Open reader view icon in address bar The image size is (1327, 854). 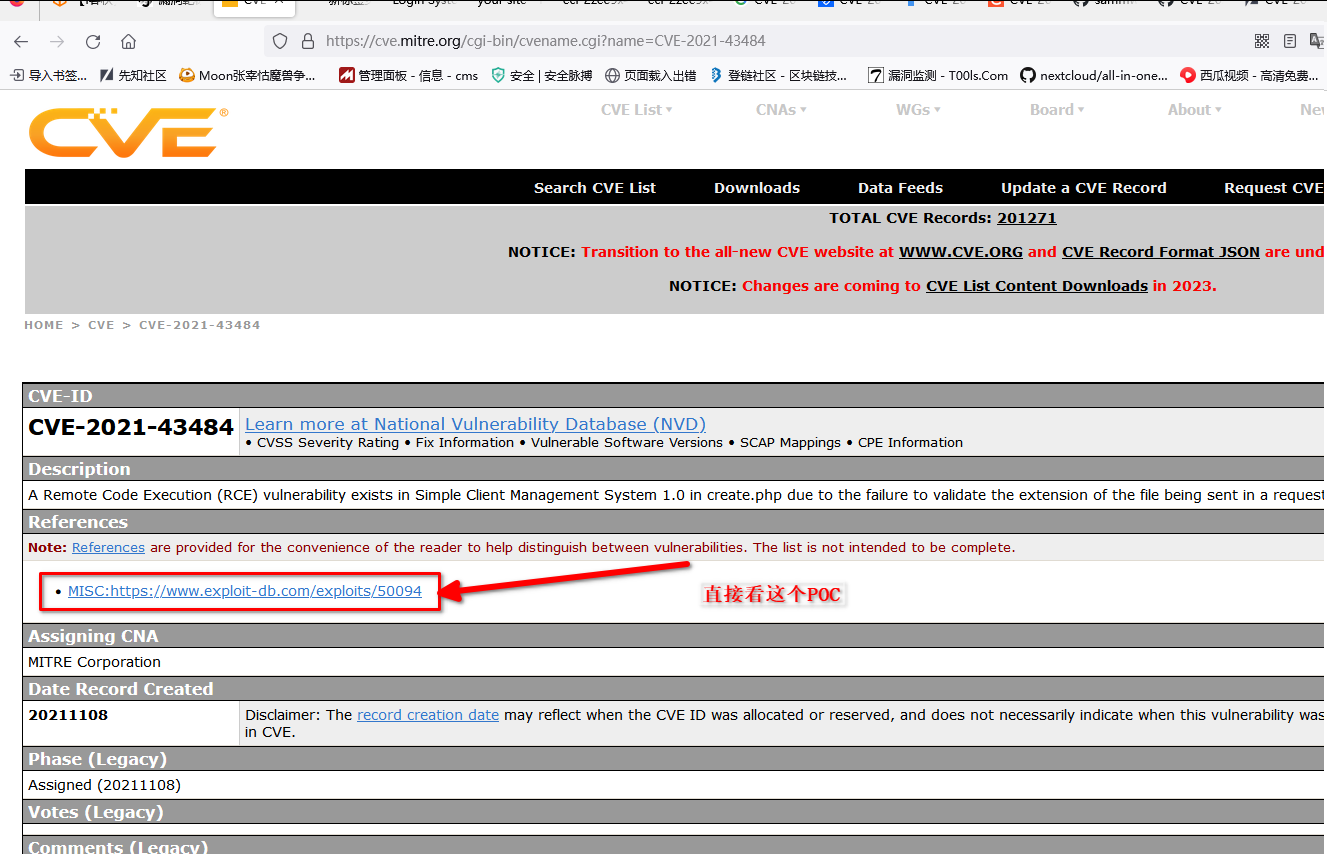1290,41
